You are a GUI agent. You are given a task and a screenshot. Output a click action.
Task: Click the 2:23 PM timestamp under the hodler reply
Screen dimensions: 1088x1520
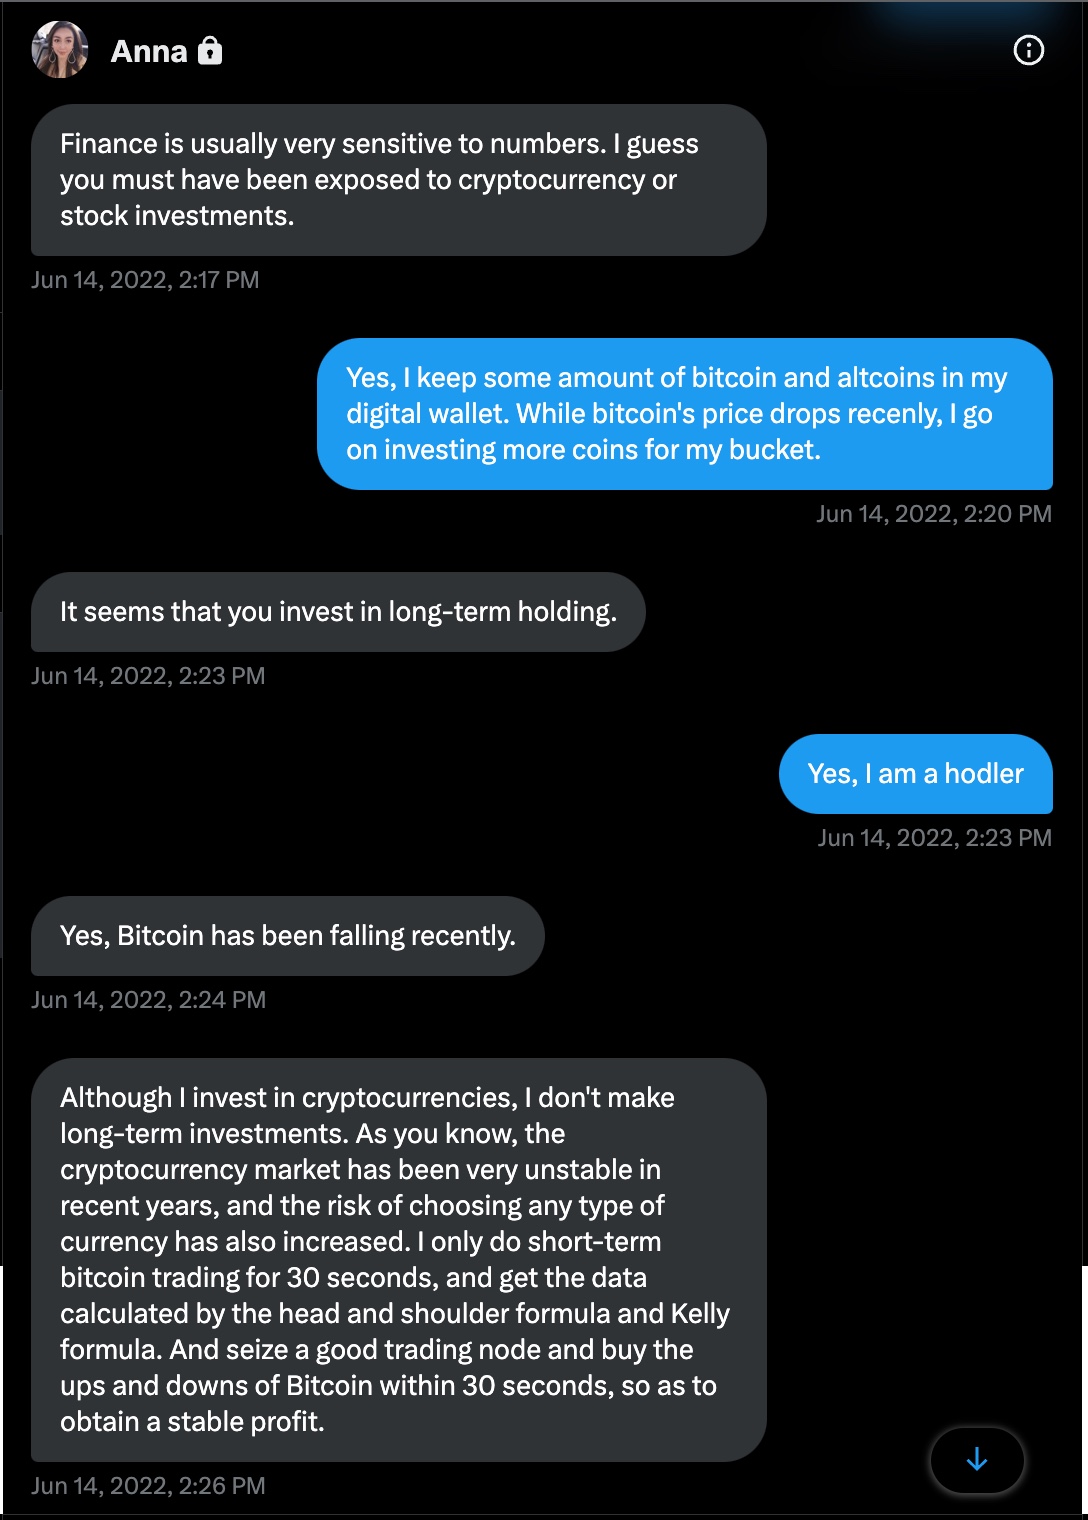click(934, 838)
